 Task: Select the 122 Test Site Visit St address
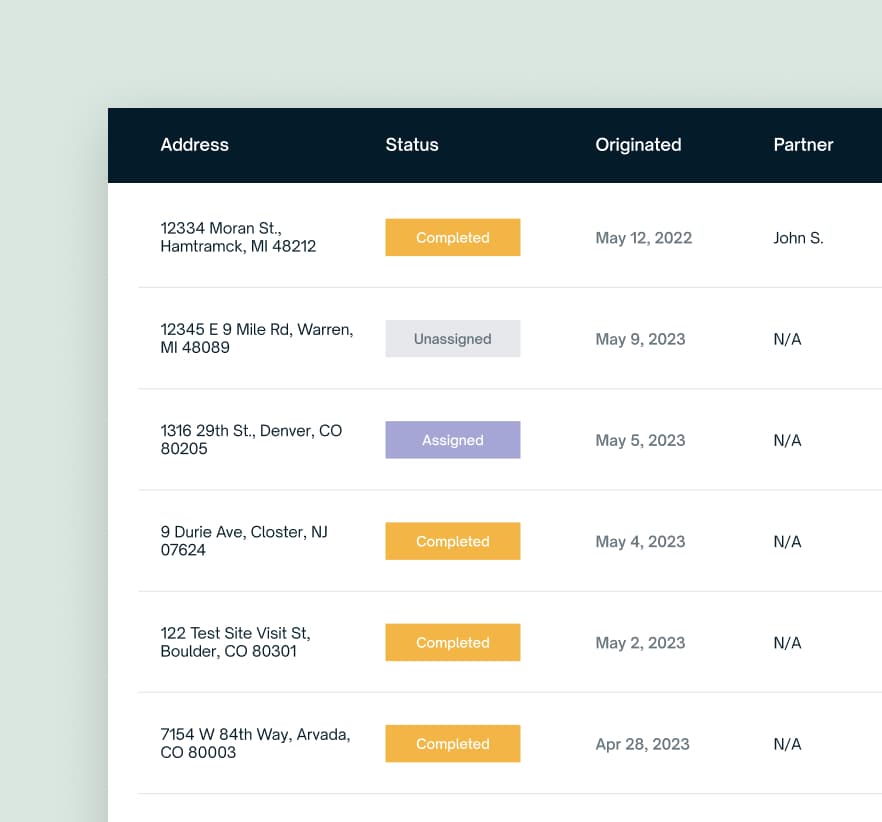click(235, 642)
